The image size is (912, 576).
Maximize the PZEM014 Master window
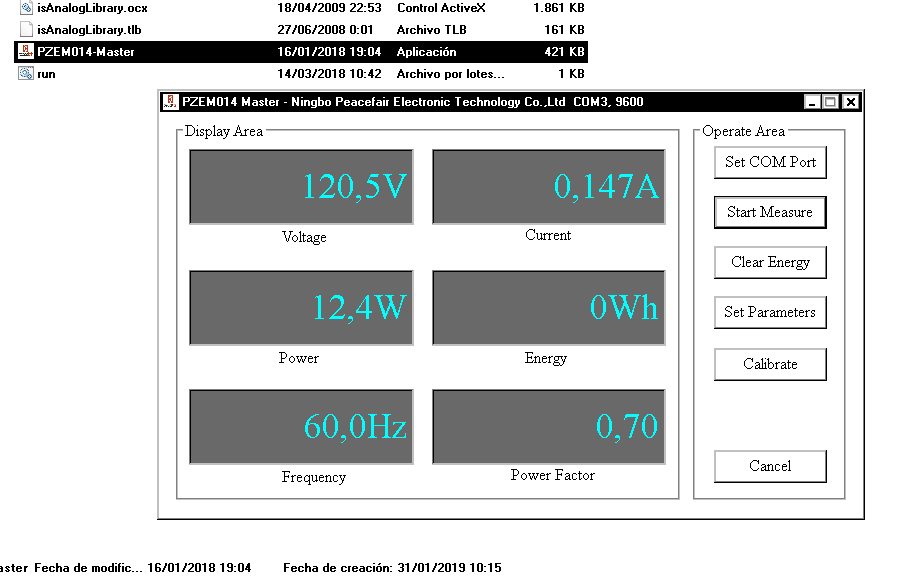(x=831, y=102)
